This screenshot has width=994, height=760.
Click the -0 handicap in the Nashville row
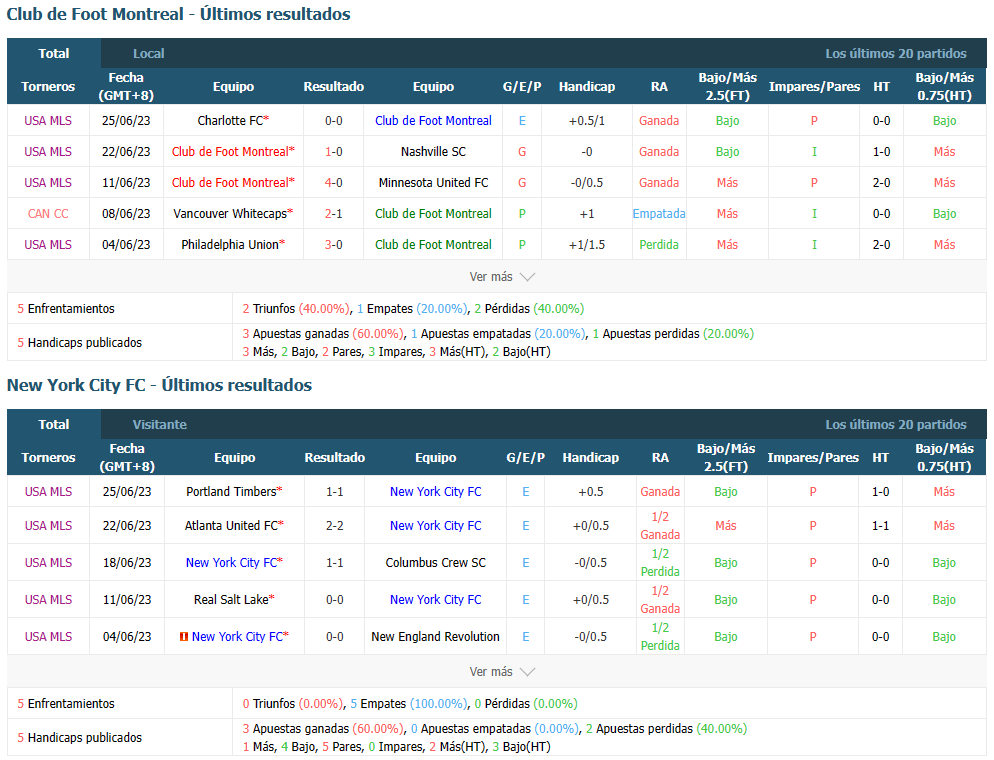coord(586,151)
